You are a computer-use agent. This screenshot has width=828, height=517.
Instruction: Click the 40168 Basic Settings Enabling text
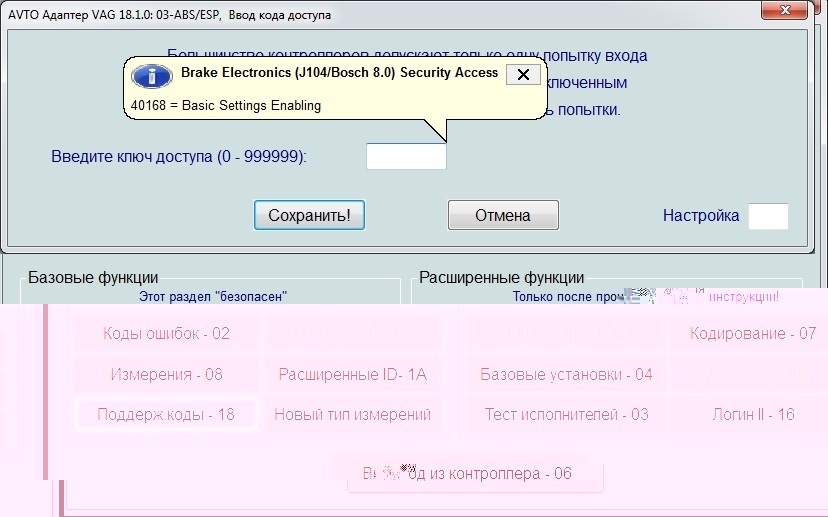pyautogui.click(x=226, y=105)
